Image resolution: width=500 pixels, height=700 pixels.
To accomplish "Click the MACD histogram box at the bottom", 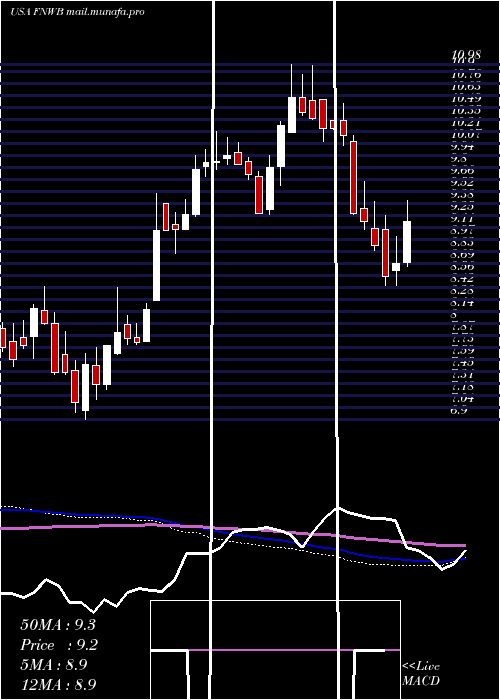I will coord(275,650).
